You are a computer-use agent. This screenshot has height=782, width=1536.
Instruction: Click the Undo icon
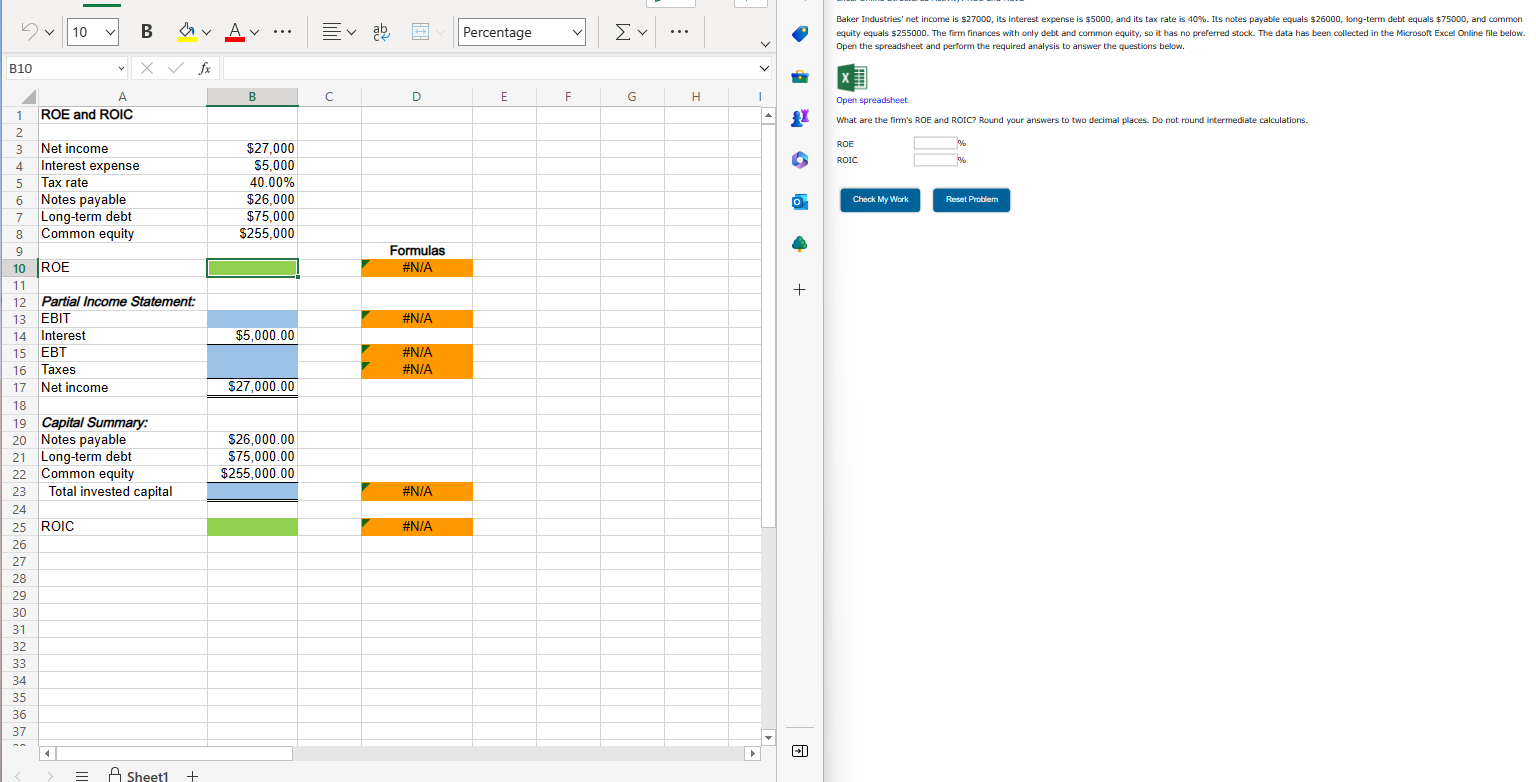(x=29, y=31)
